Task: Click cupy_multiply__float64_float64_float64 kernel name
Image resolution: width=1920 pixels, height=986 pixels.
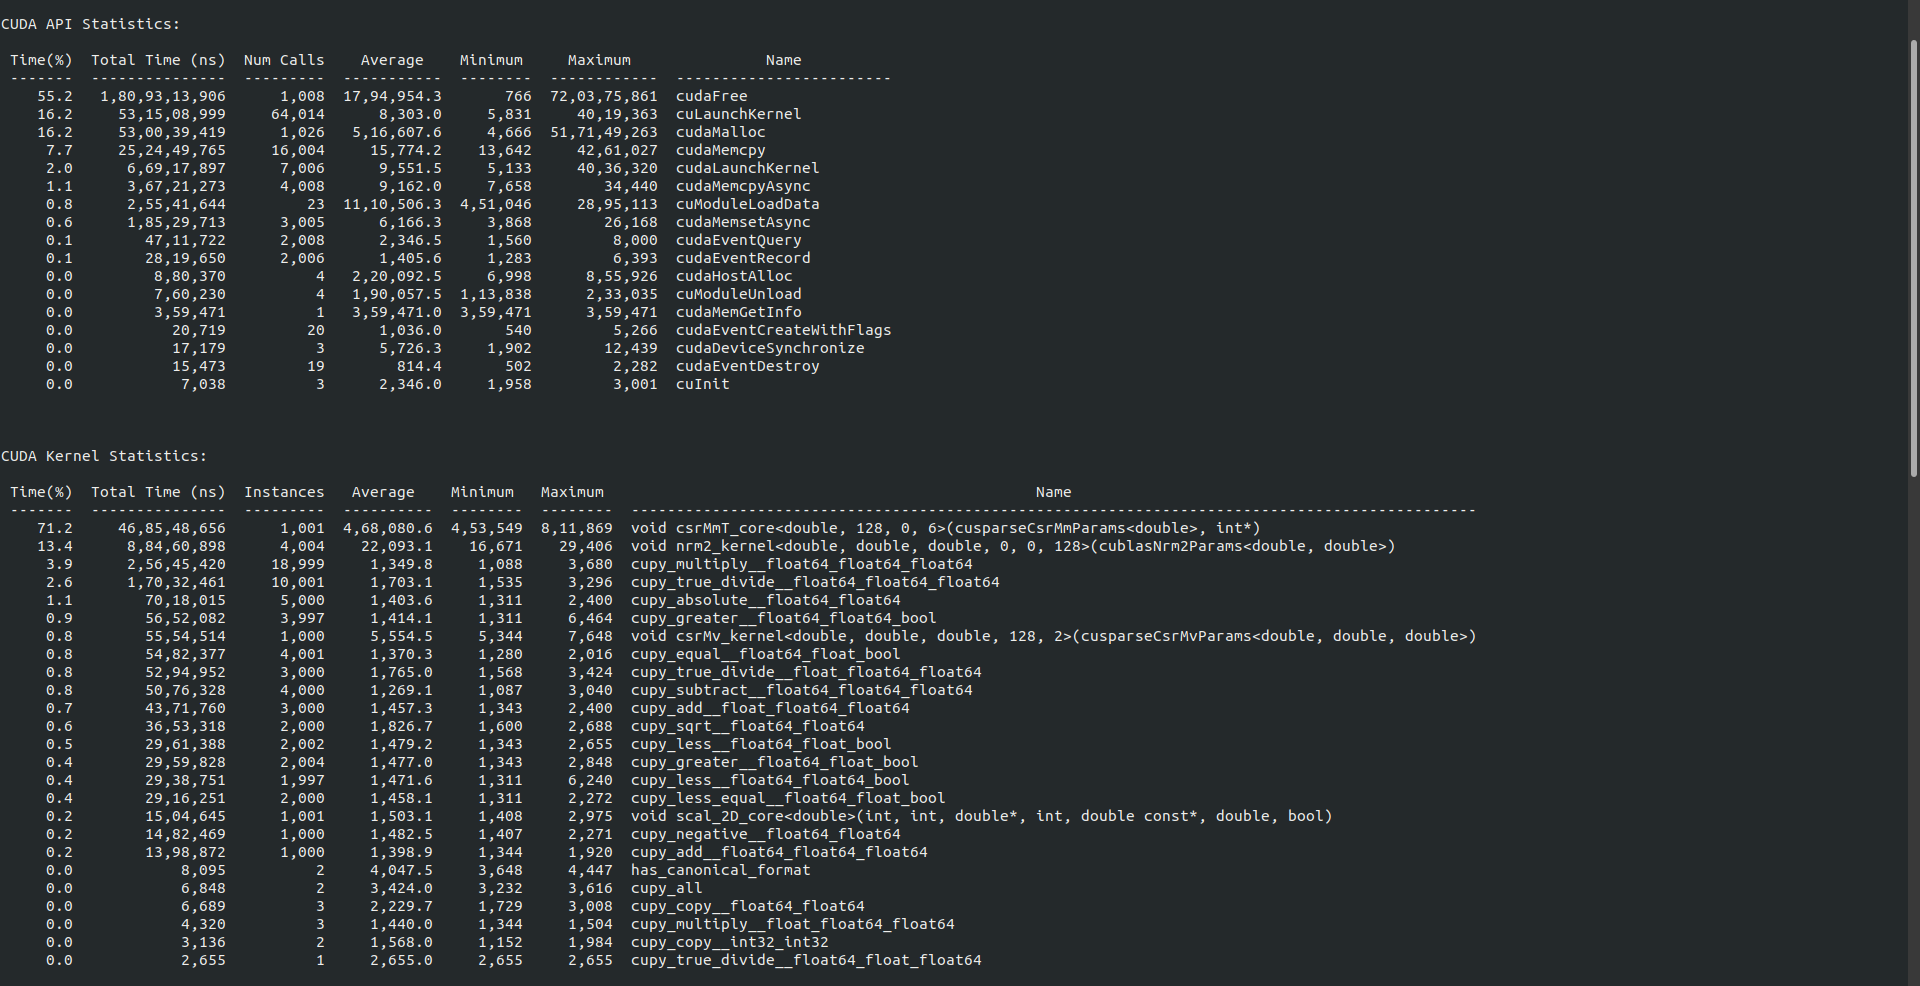Action: 802,564
